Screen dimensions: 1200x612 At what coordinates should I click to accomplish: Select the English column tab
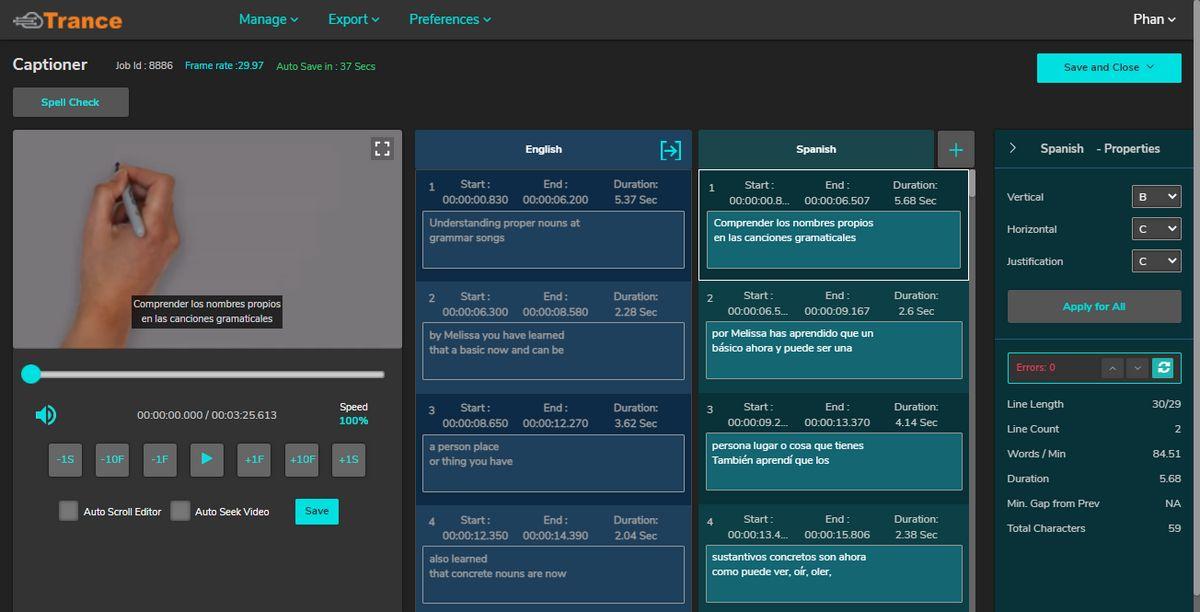[x=544, y=149]
